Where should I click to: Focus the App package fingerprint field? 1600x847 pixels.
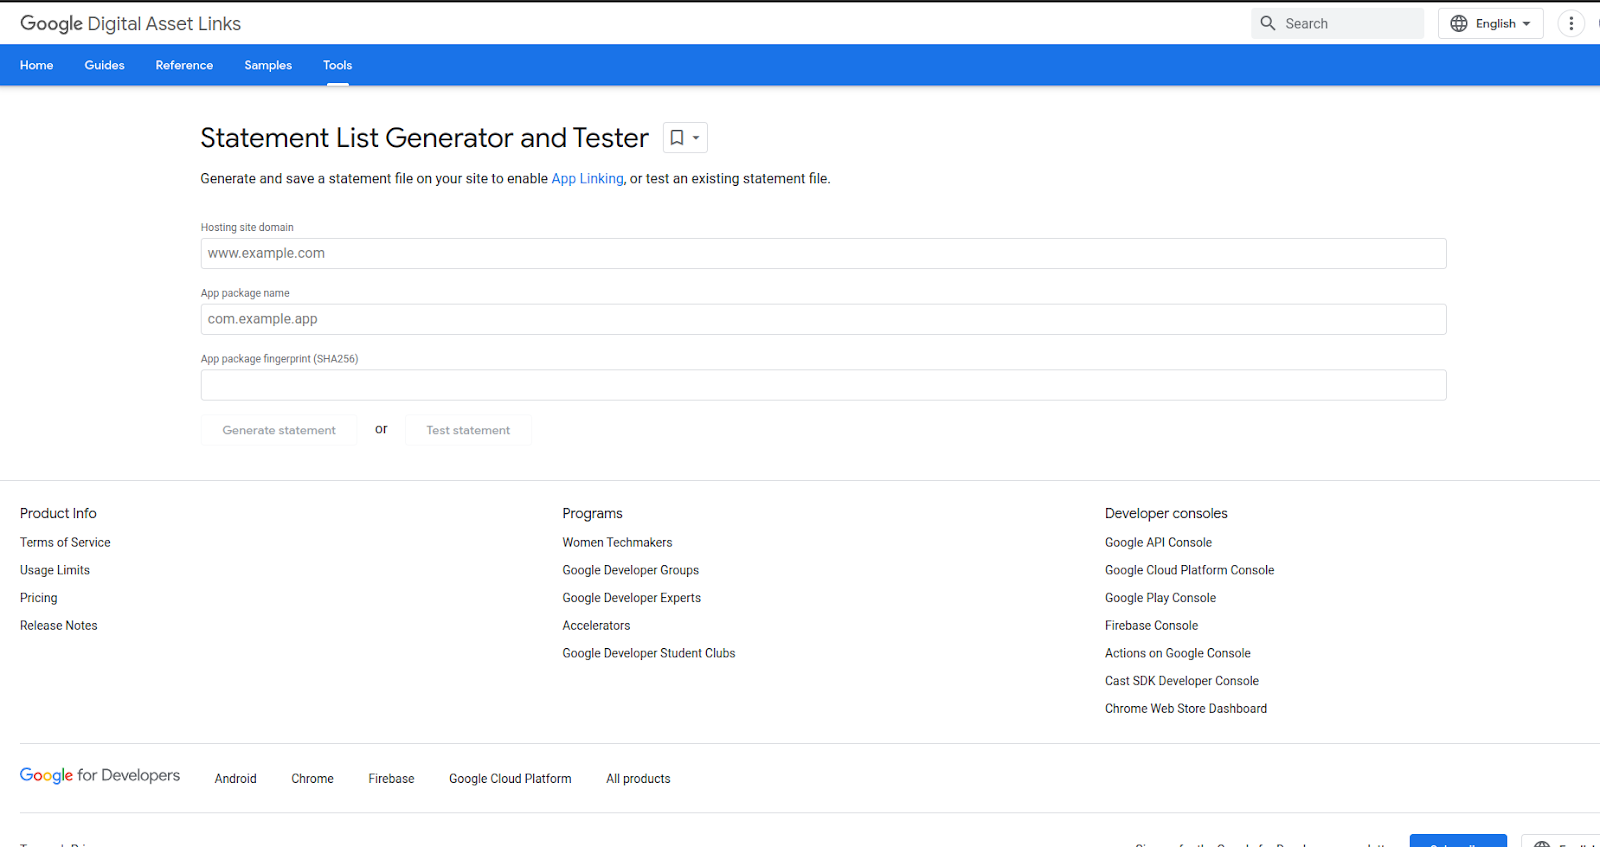pos(823,385)
